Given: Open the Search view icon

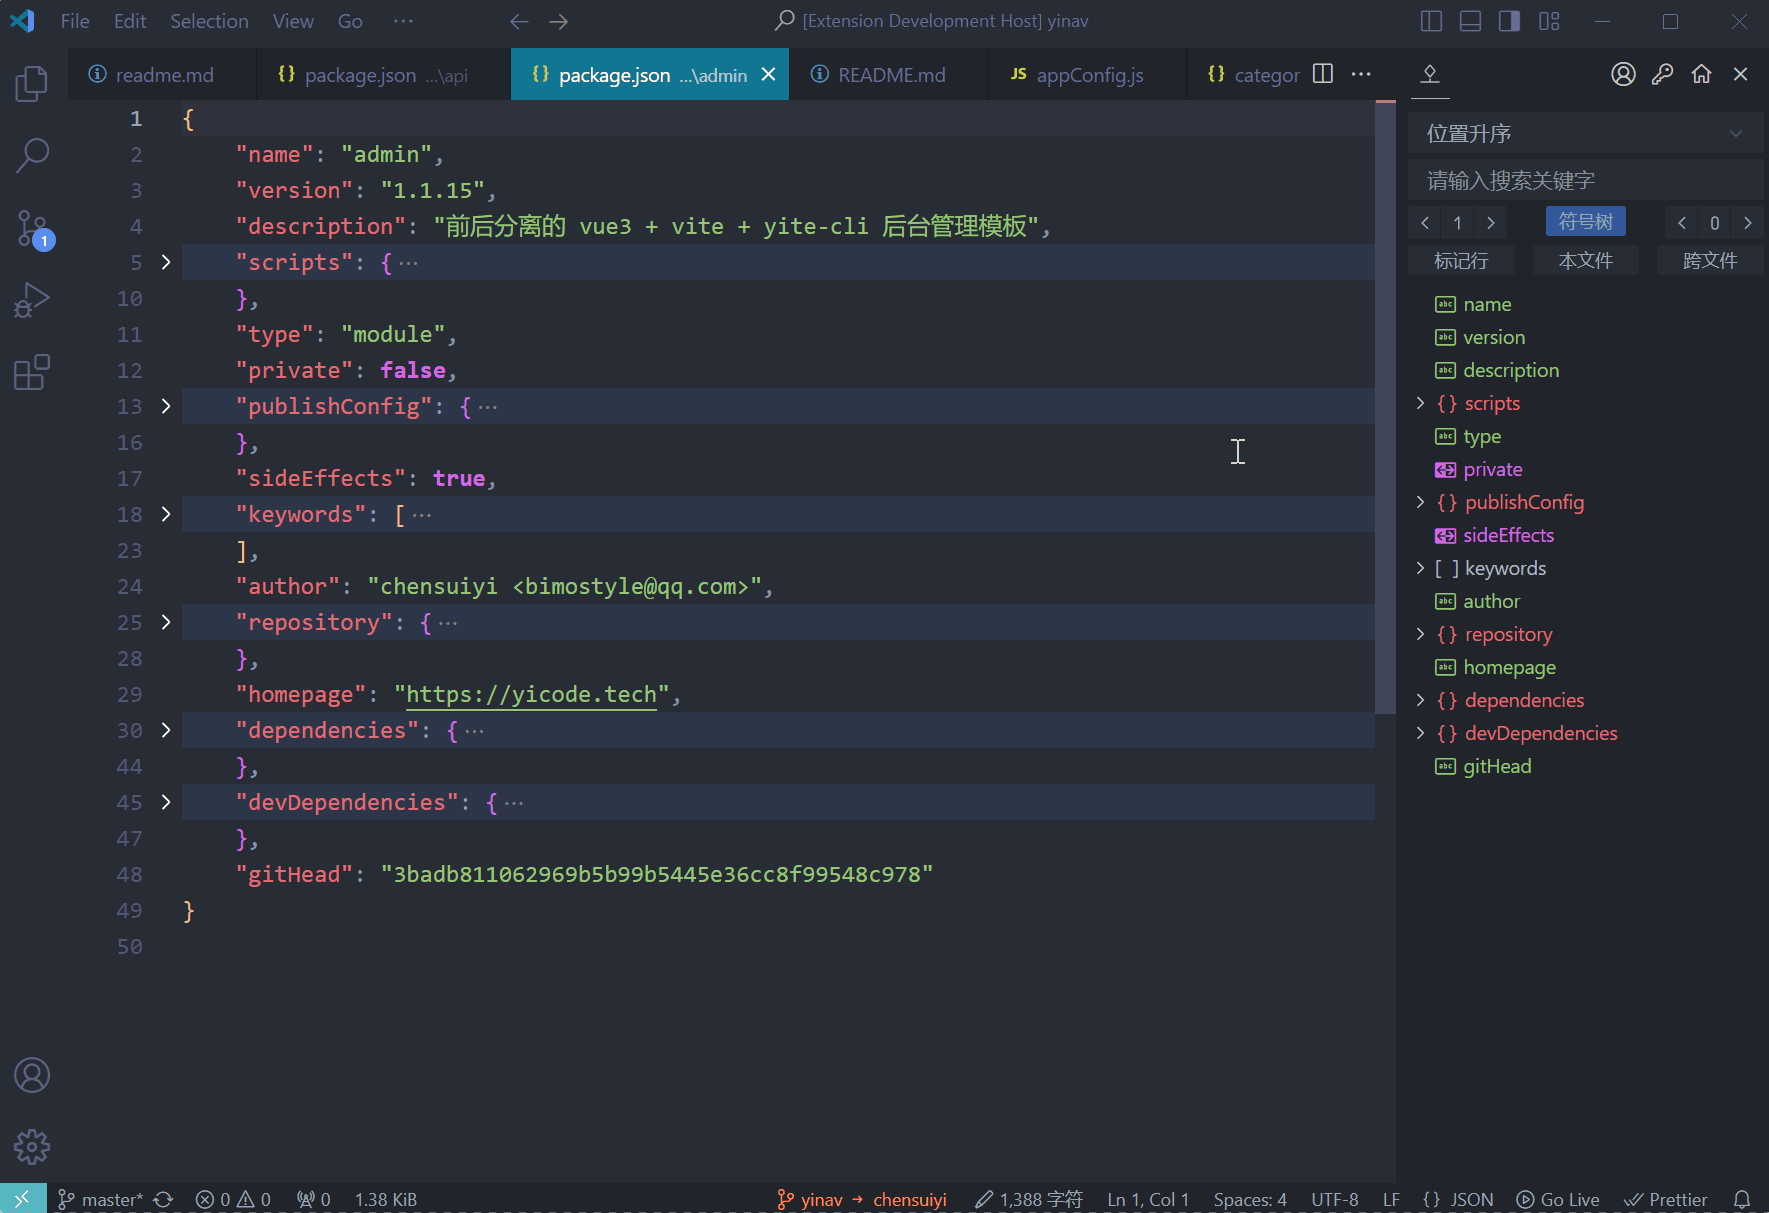Looking at the screenshot, I should coord(32,156).
